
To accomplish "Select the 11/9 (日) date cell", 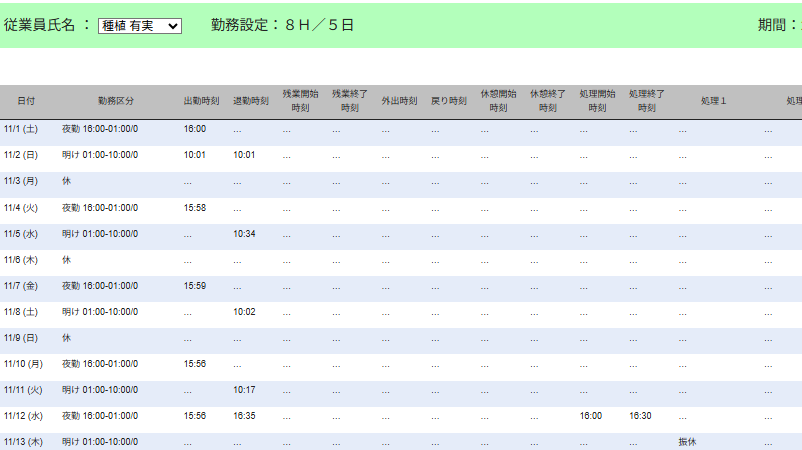I will (21, 337).
